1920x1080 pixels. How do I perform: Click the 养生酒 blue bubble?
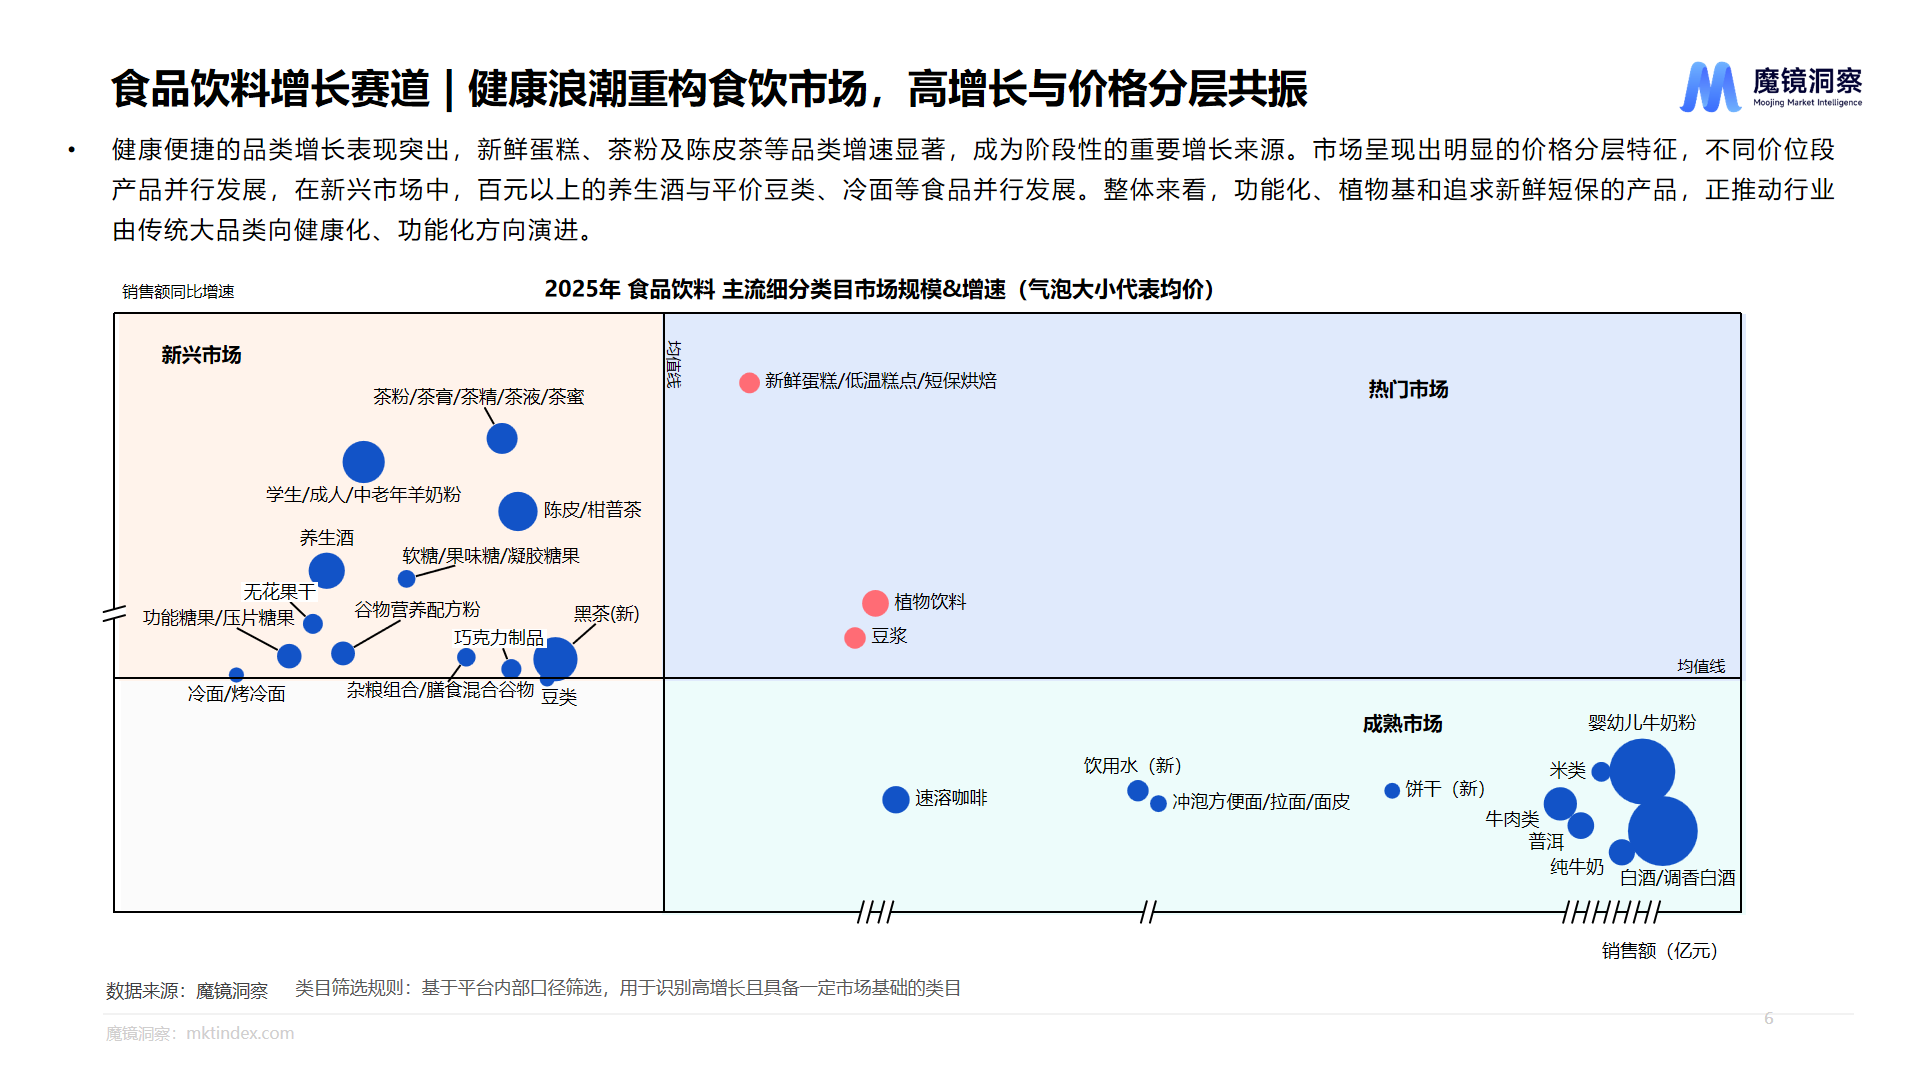click(326, 571)
